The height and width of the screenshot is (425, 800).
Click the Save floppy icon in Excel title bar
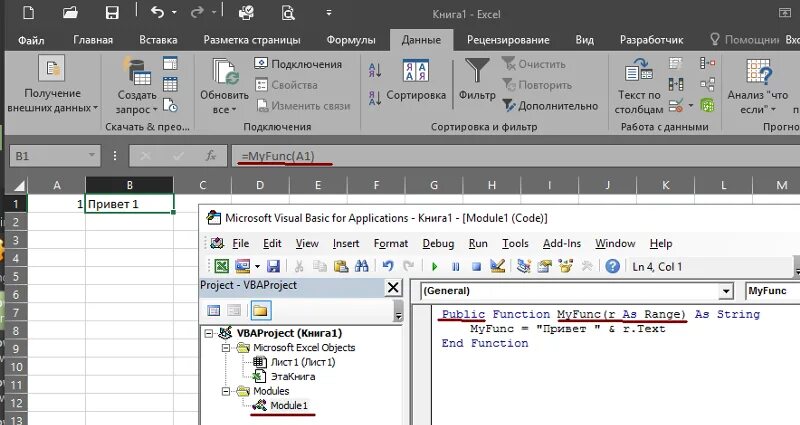[112, 13]
